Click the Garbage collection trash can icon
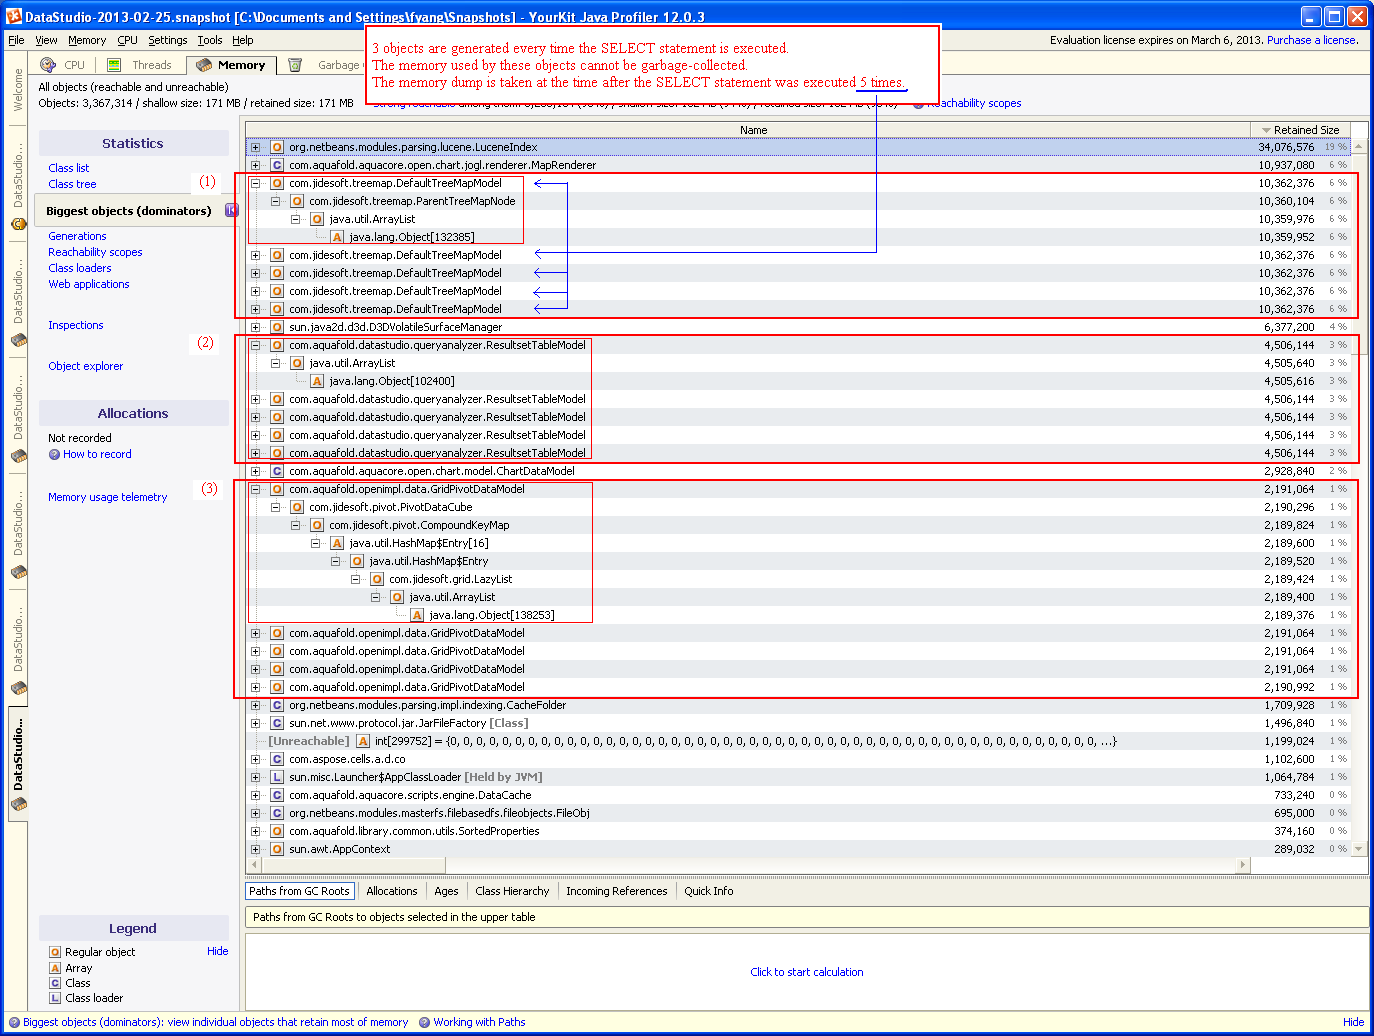Viewport: 1374px width, 1036px height. pyautogui.click(x=295, y=65)
